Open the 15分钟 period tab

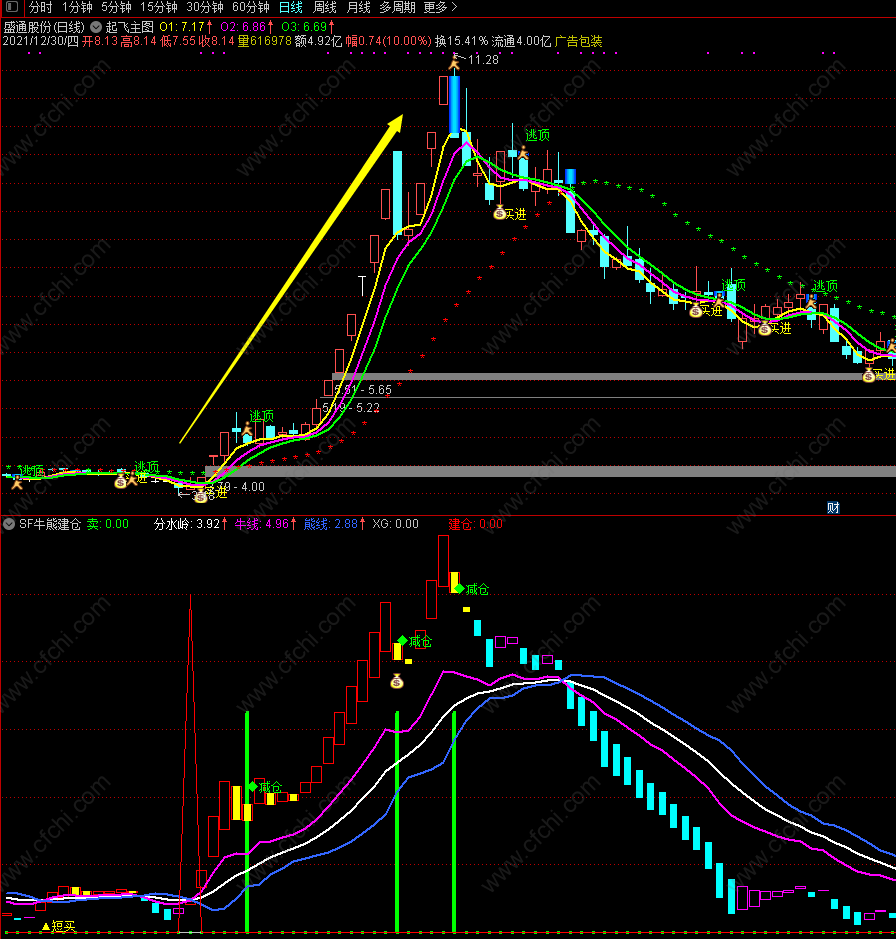pyautogui.click(x=159, y=7)
